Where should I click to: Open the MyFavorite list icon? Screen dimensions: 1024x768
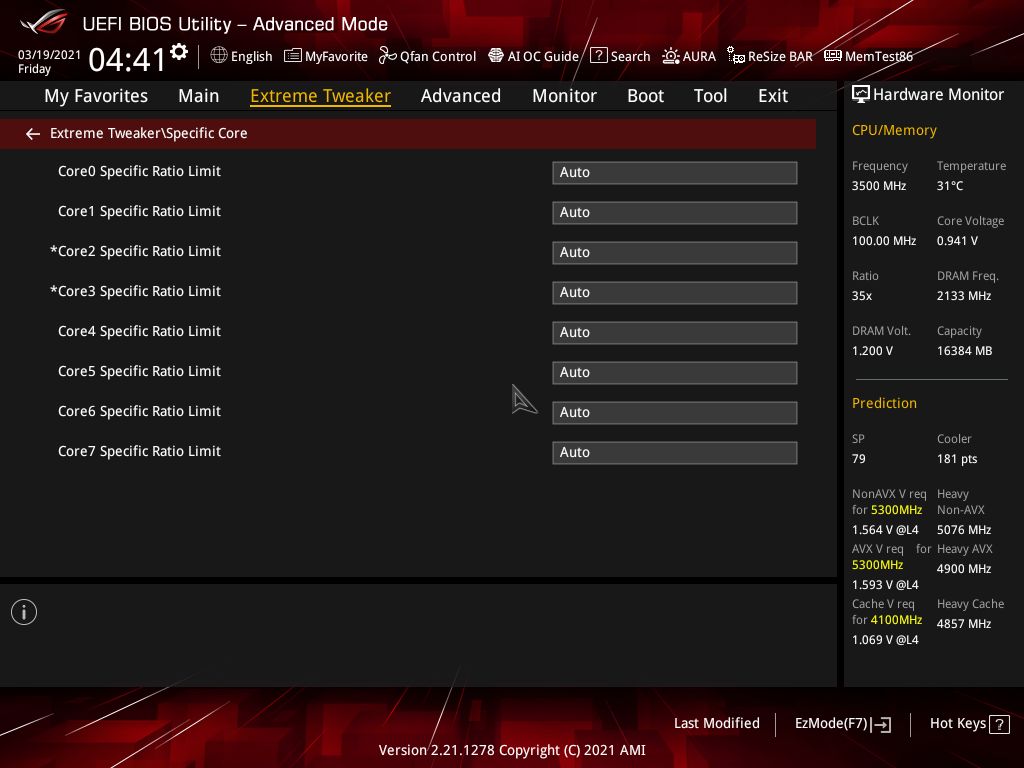click(x=293, y=56)
